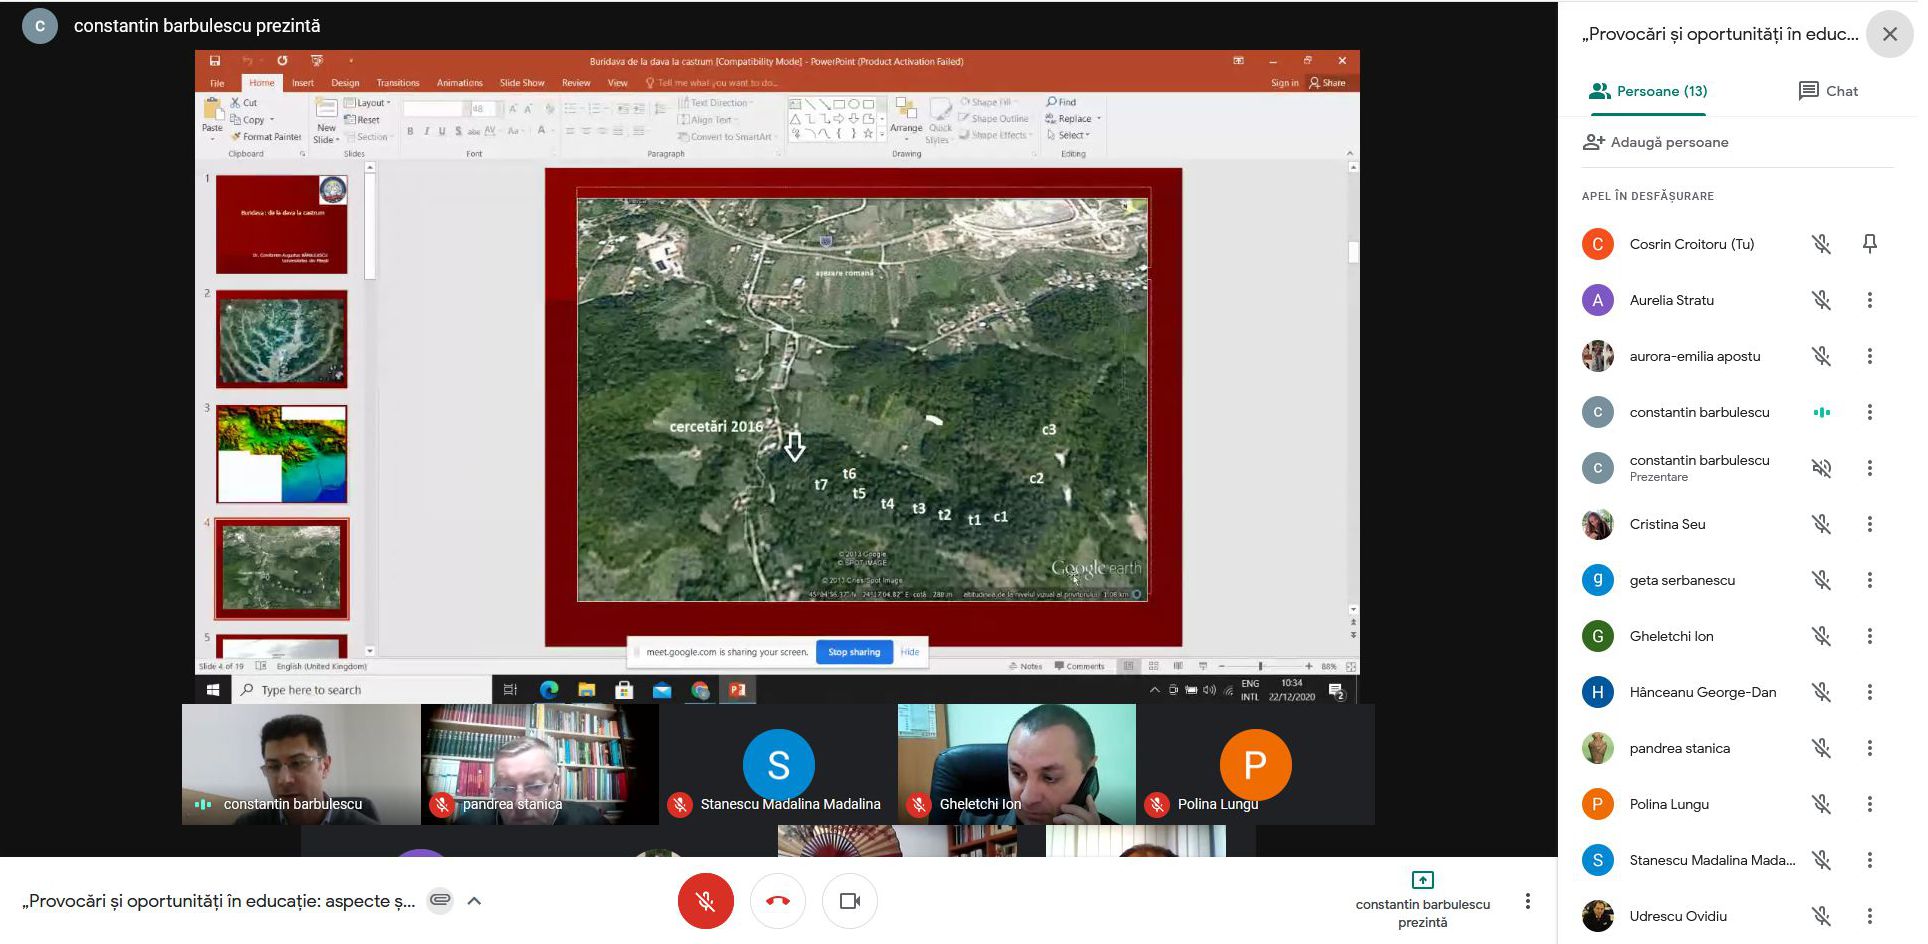Open options menu for Hânceanu George-Dan

[1869, 692]
